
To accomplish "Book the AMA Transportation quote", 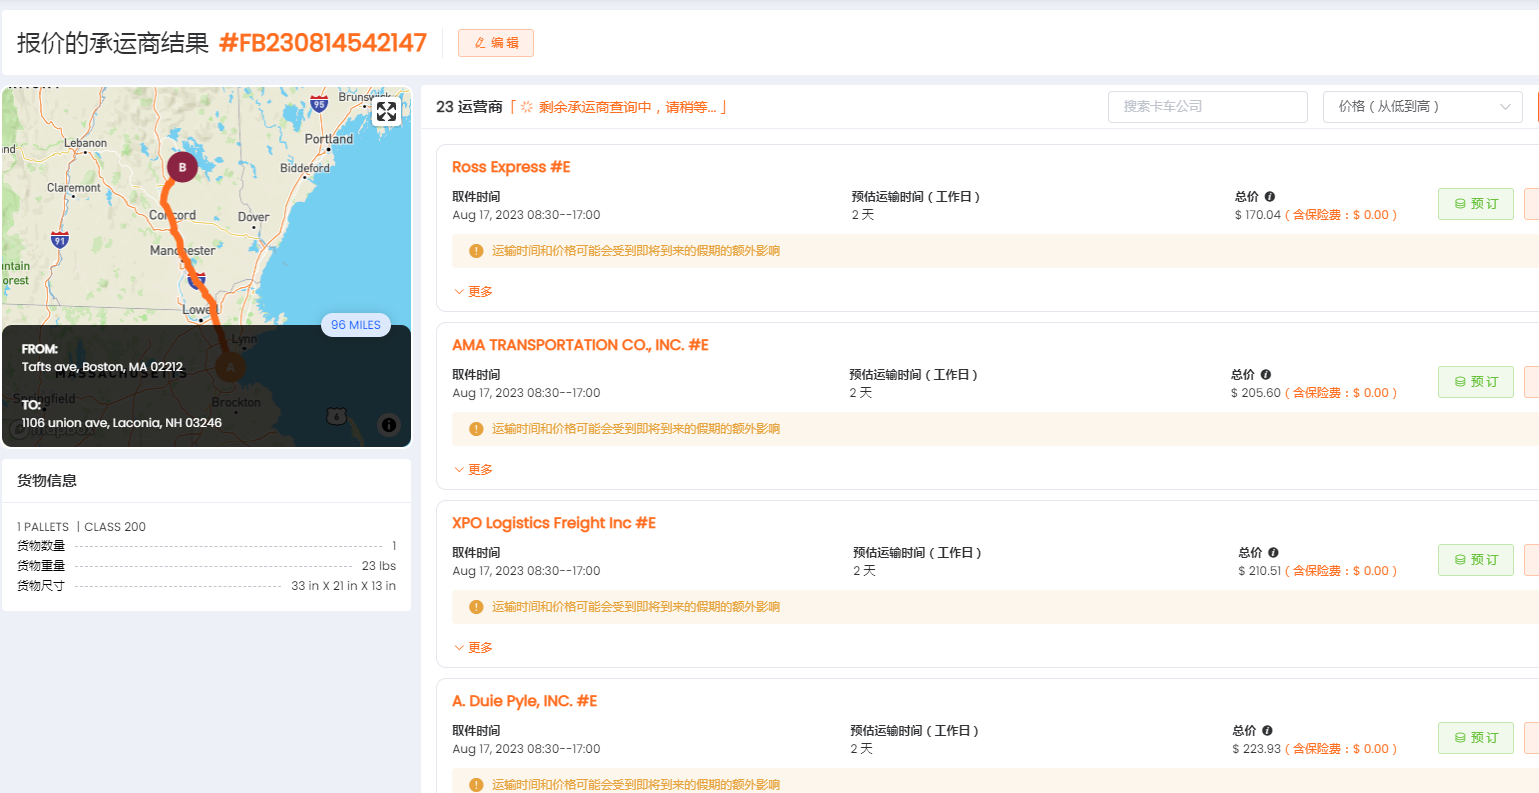I will (1475, 382).
